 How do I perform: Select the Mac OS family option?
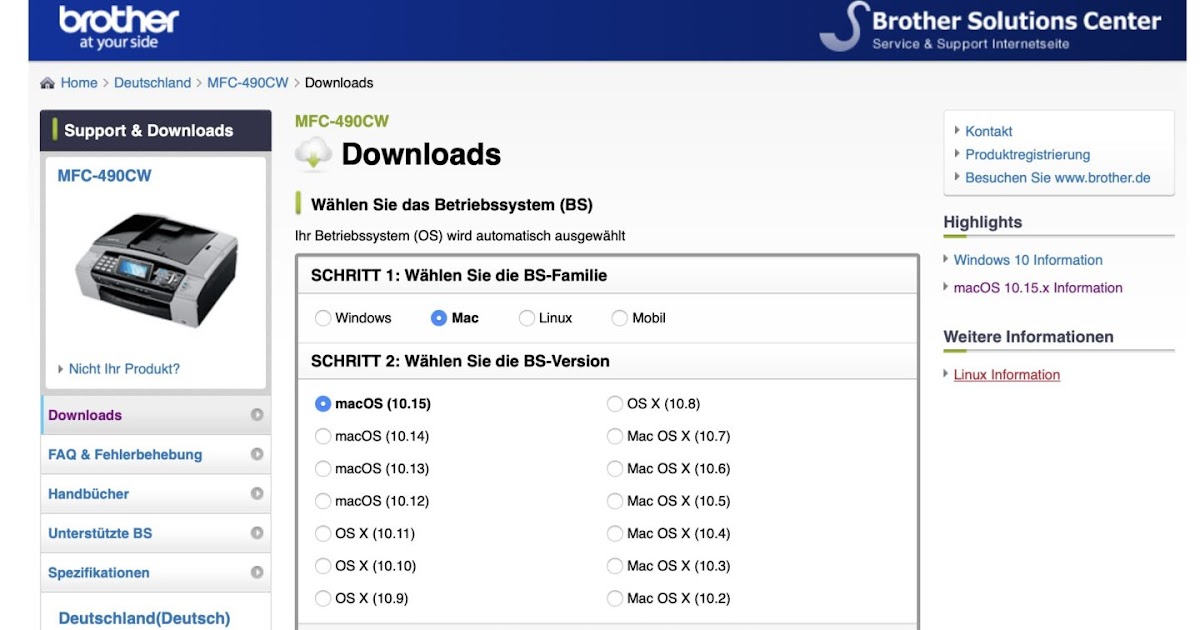click(x=439, y=318)
